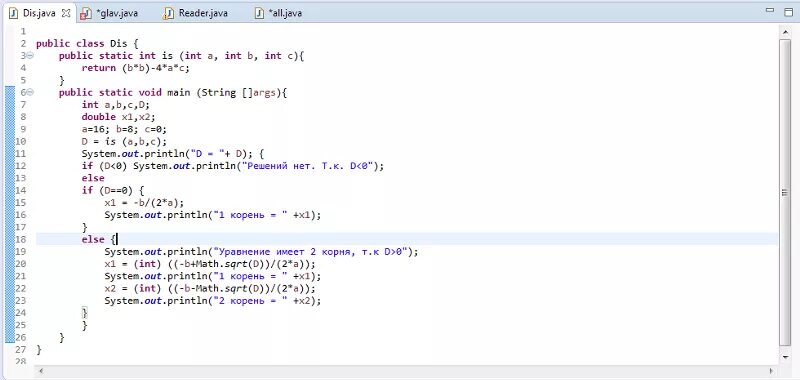Maximize the editor area
The width and height of the screenshot is (800, 380).
pyautogui.click(x=788, y=12)
